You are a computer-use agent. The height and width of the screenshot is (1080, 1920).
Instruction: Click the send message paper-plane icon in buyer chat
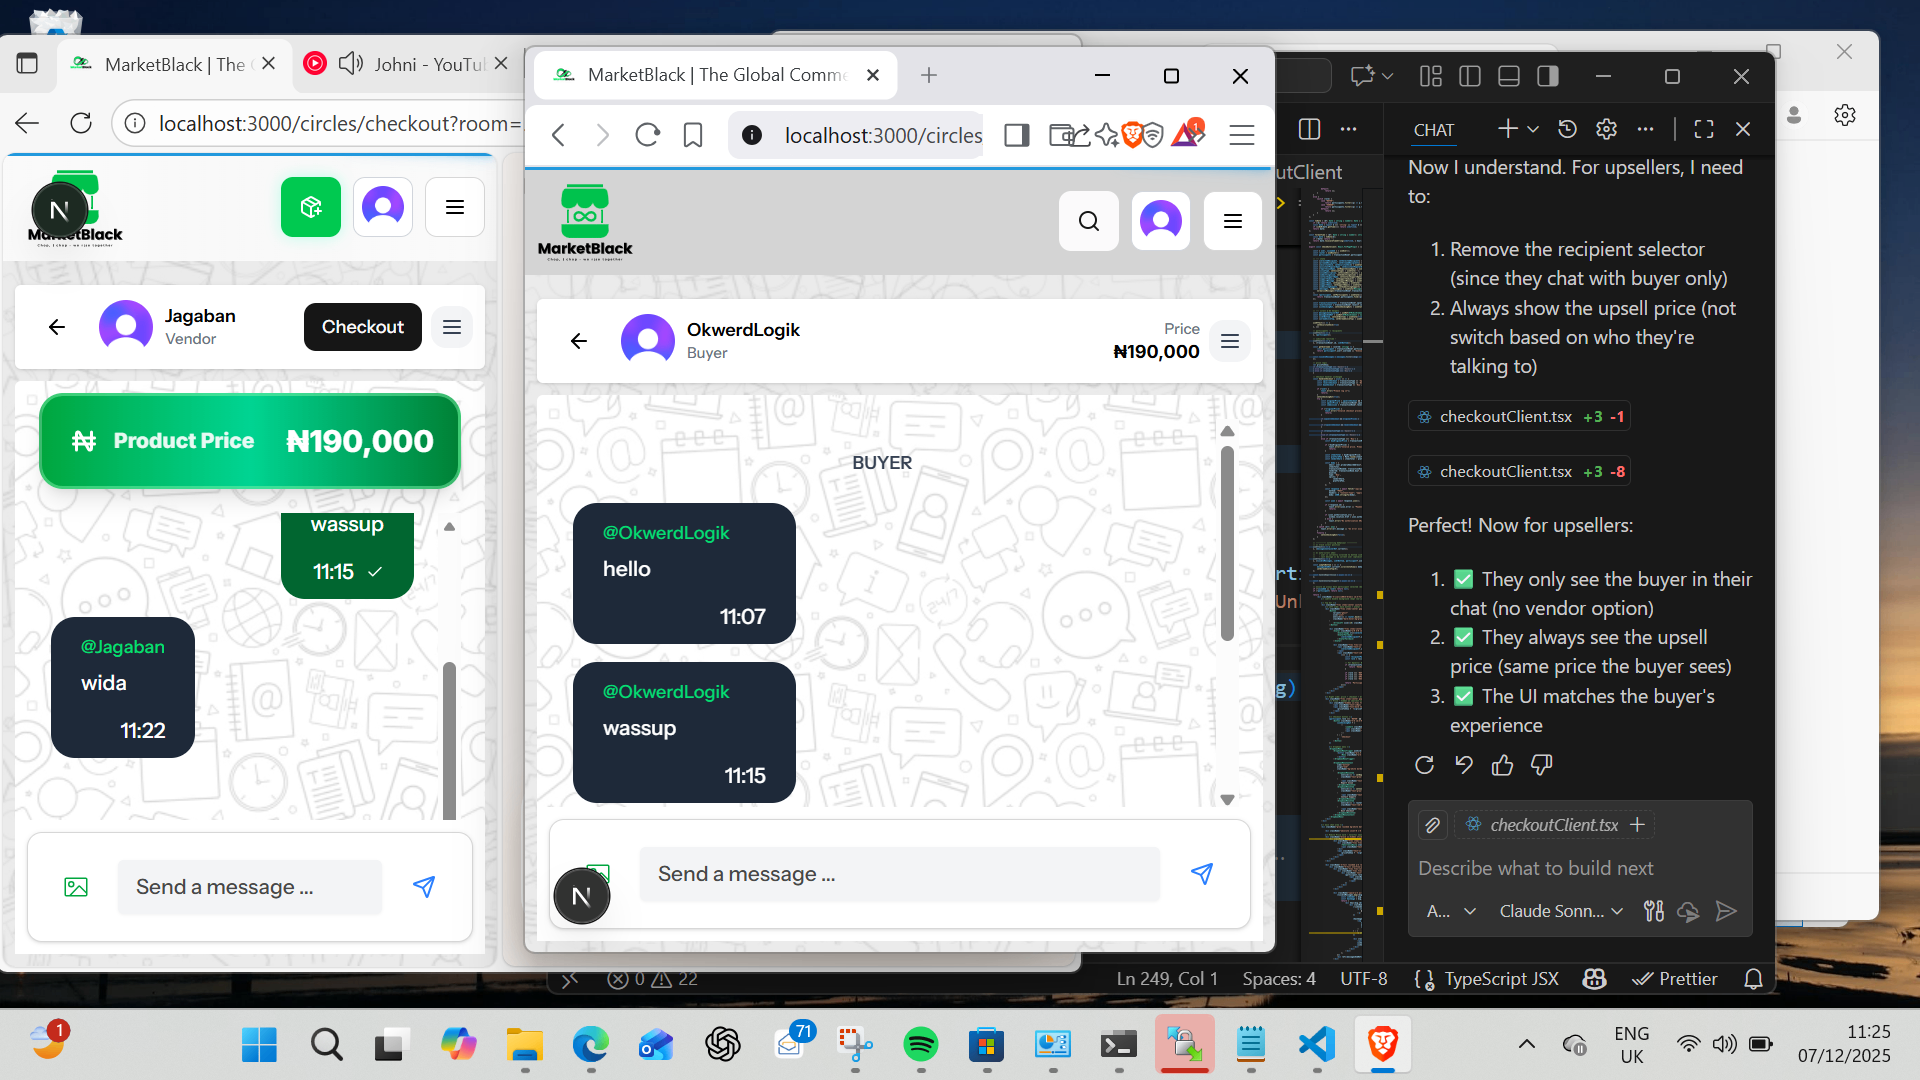coord(1202,874)
